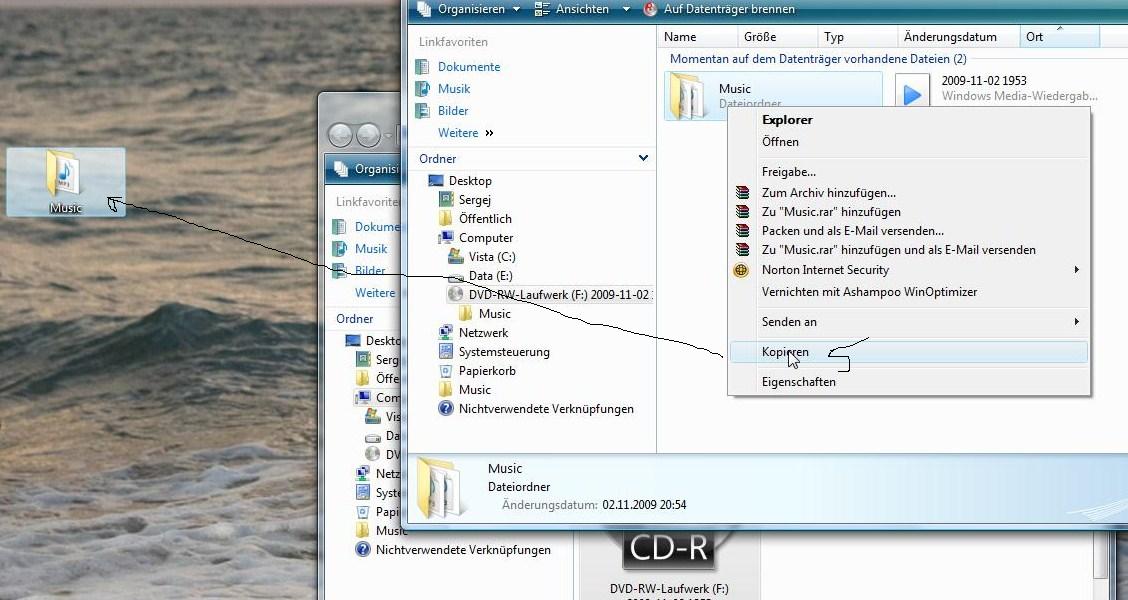Select the Music folder under DVD-RW-Laufwerk in the front tree
1128x600 pixels.
pyautogui.click(x=495, y=314)
